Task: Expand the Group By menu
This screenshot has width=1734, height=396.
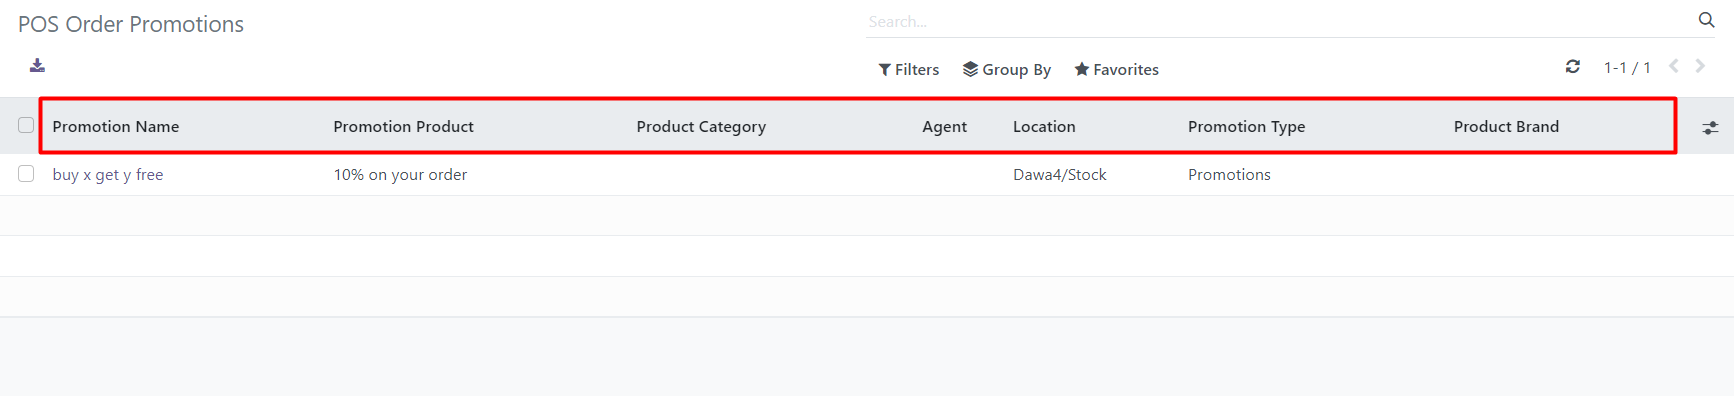Action: [x=1007, y=69]
